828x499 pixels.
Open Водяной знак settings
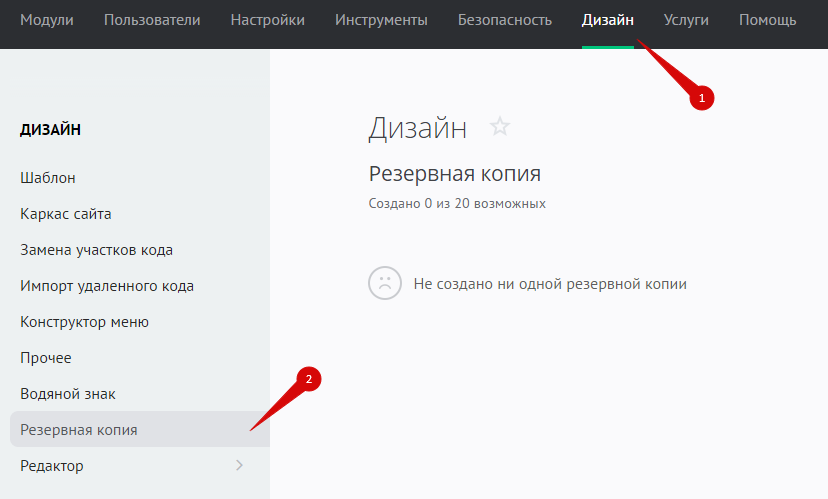[68, 394]
